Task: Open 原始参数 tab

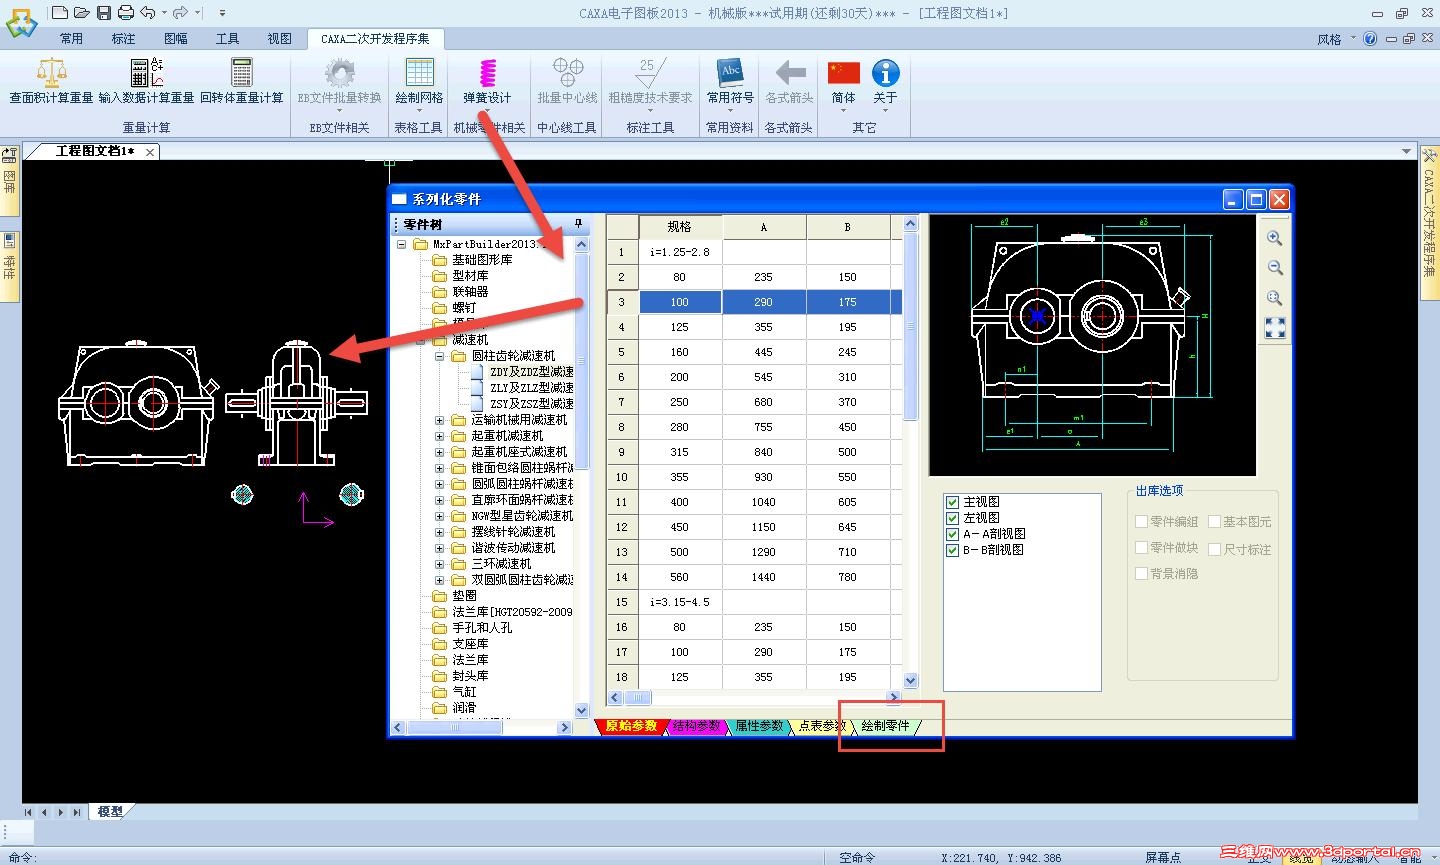Action: pos(630,726)
